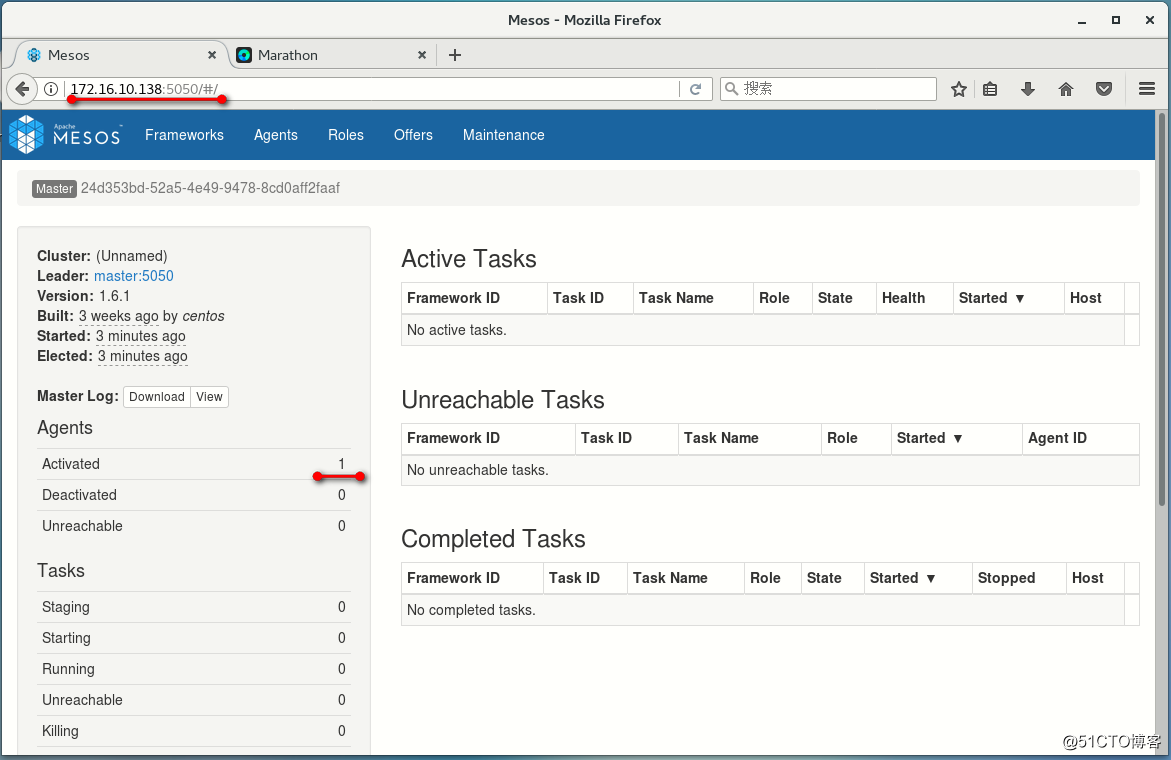This screenshot has width=1171, height=760.
Task: Click the '3 weeks ago' built time
Action: pos(118,317)
